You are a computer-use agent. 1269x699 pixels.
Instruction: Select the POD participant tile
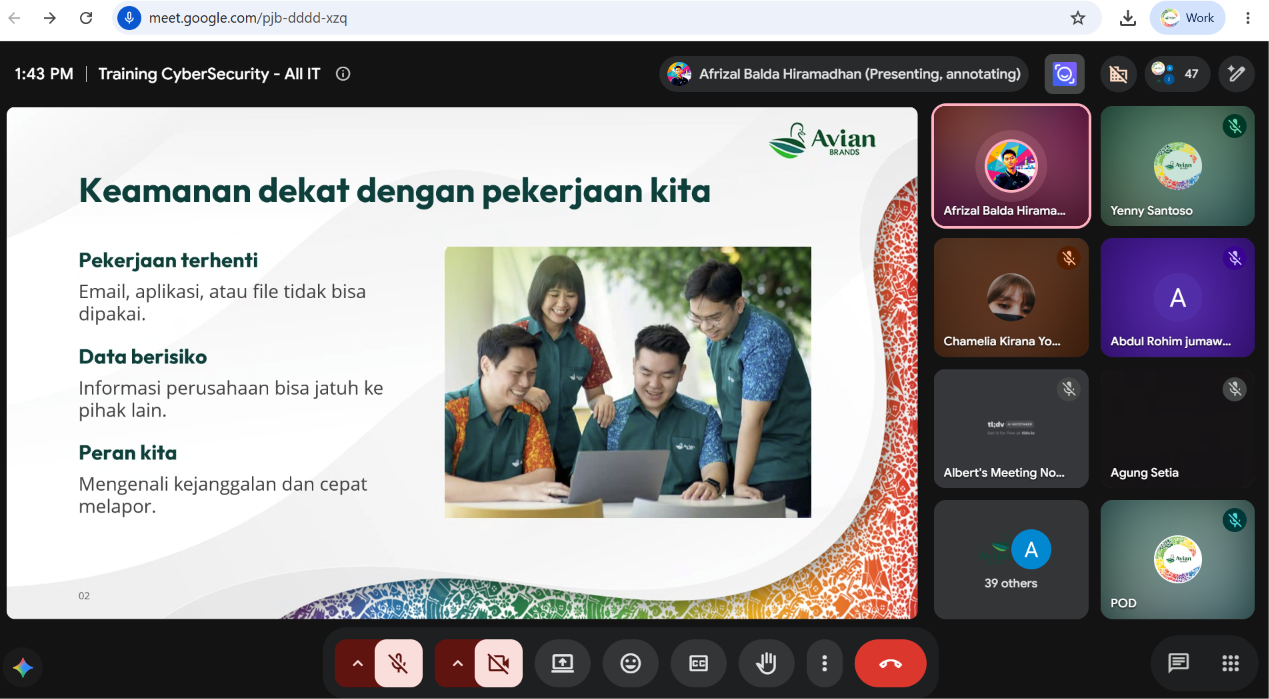1177,559
